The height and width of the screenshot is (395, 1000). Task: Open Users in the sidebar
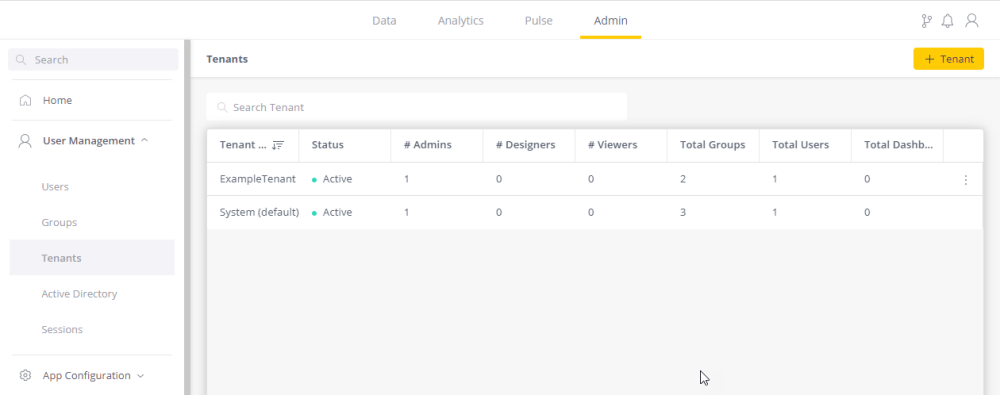pyautogui.click(x=55, y=187)
